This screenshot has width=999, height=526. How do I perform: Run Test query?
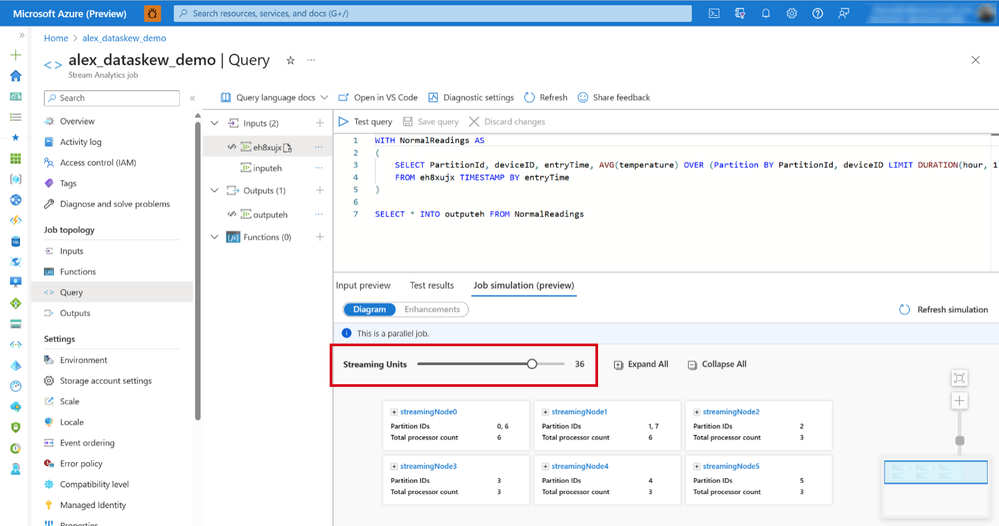(x=365, y=122)
